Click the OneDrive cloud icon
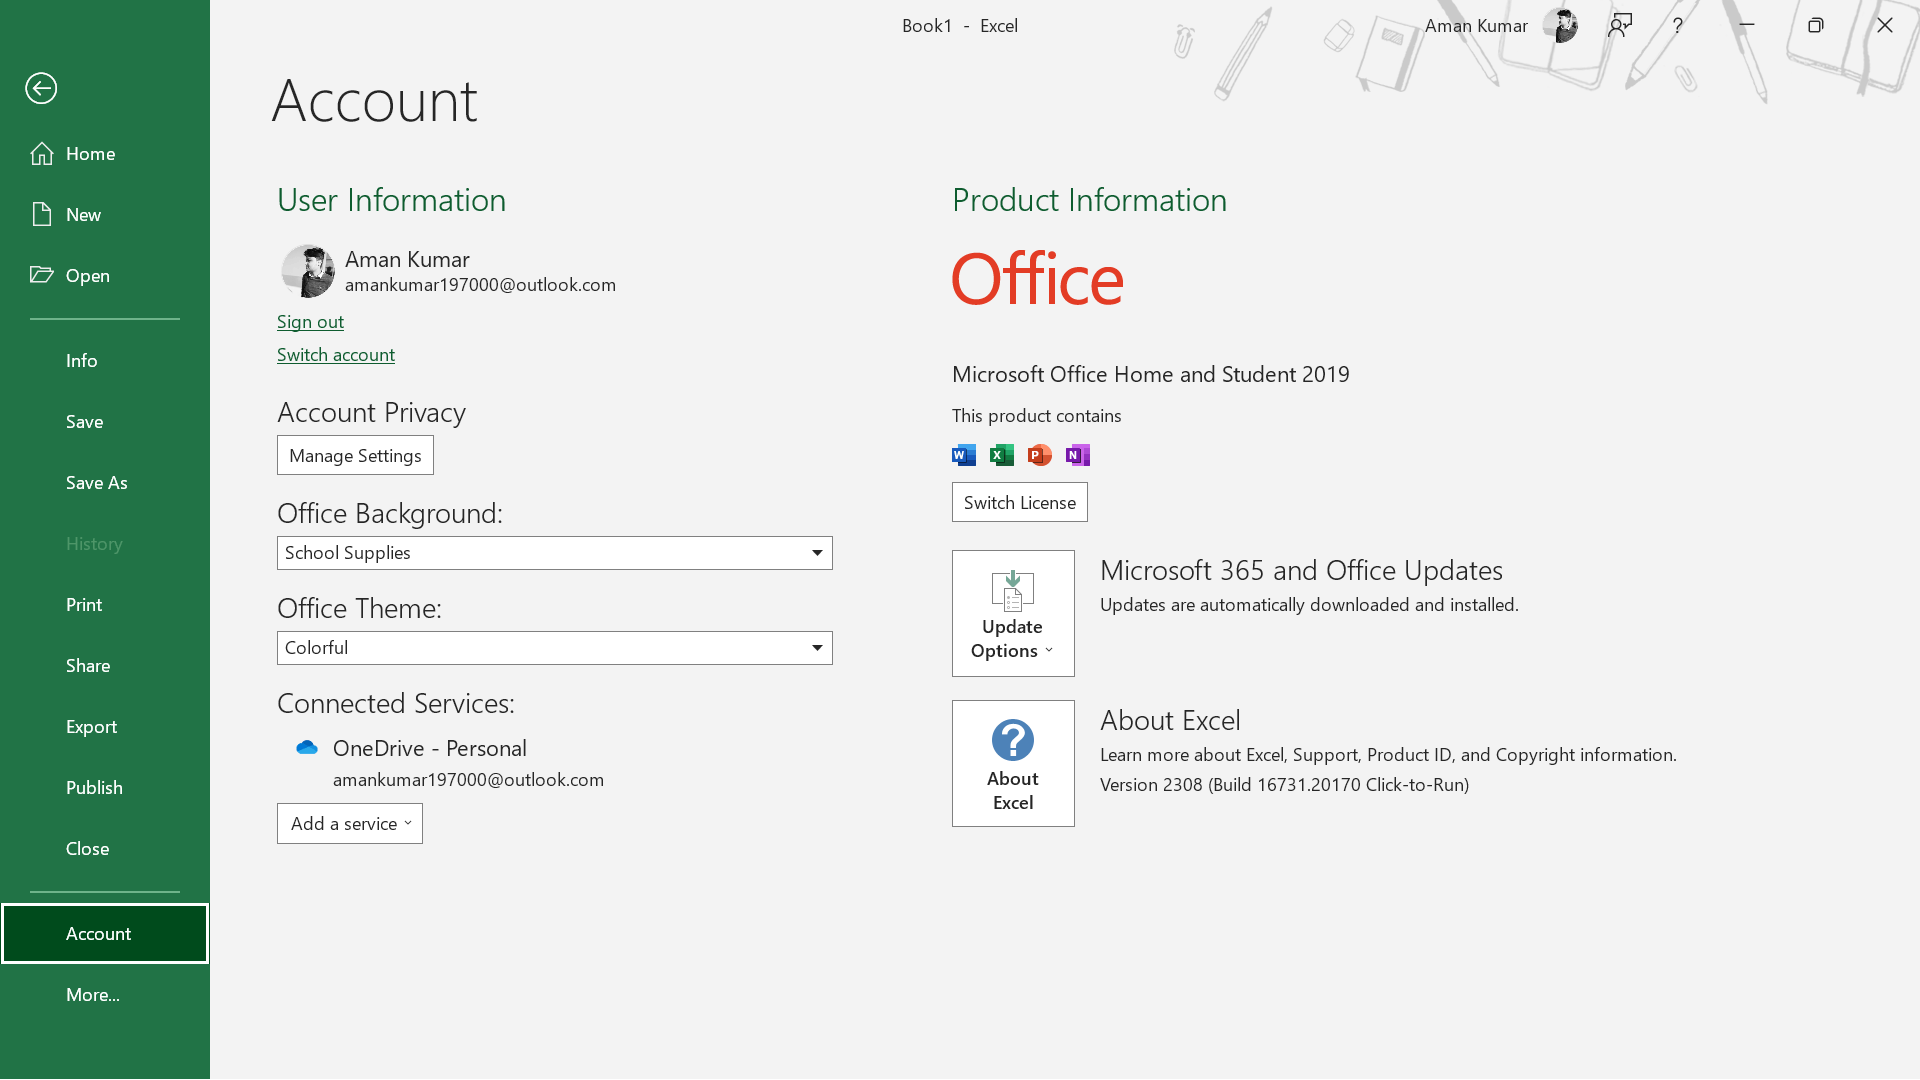Image resolution: width=1920 pixels, height=1080 pixels. tap(307, 748)
